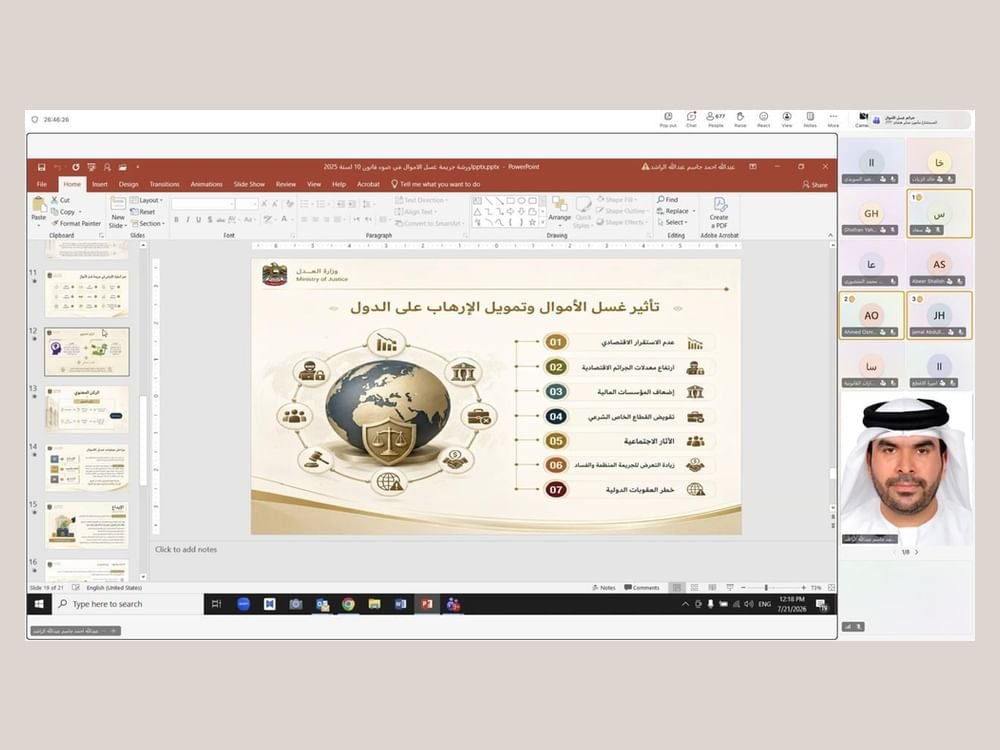
Task: Select slide 12 thumbnail
Action: click(87, 351)
